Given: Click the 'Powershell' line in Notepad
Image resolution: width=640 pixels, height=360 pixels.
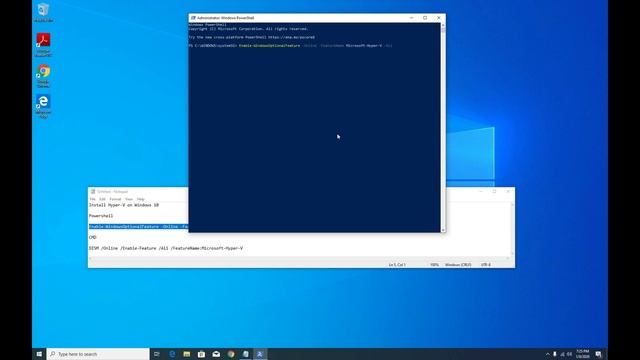Looking at the screenshot, I should pyautogui.click(x=101, y=216).
